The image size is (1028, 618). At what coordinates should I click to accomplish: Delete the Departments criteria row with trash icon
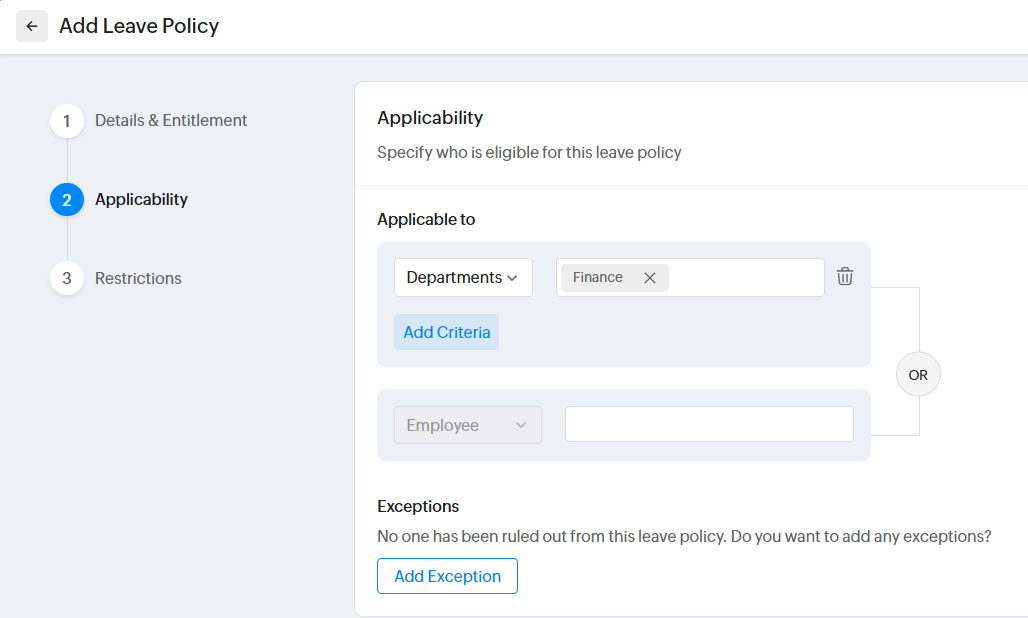845,277
